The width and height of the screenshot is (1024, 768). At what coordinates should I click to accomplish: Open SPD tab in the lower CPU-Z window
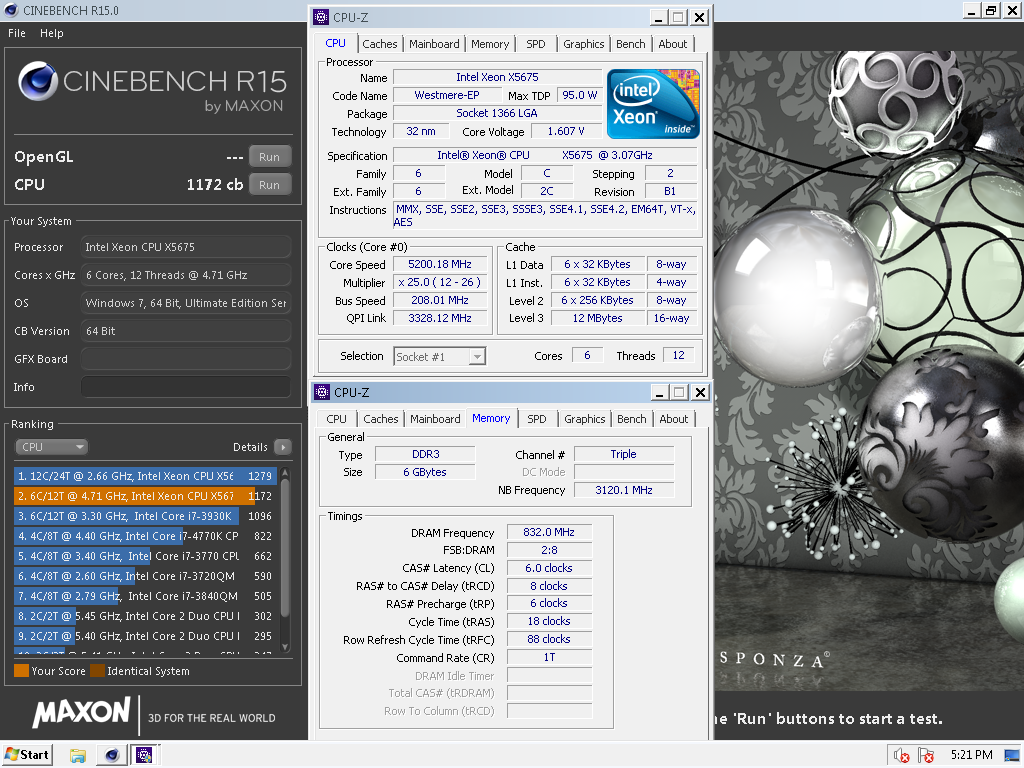tap(537, 419)
